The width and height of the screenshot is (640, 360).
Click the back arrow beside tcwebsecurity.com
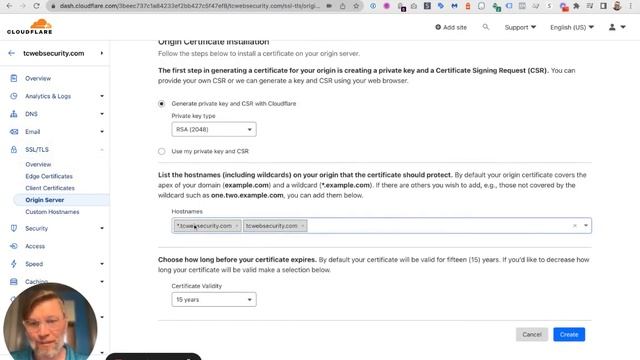point(11,53)
